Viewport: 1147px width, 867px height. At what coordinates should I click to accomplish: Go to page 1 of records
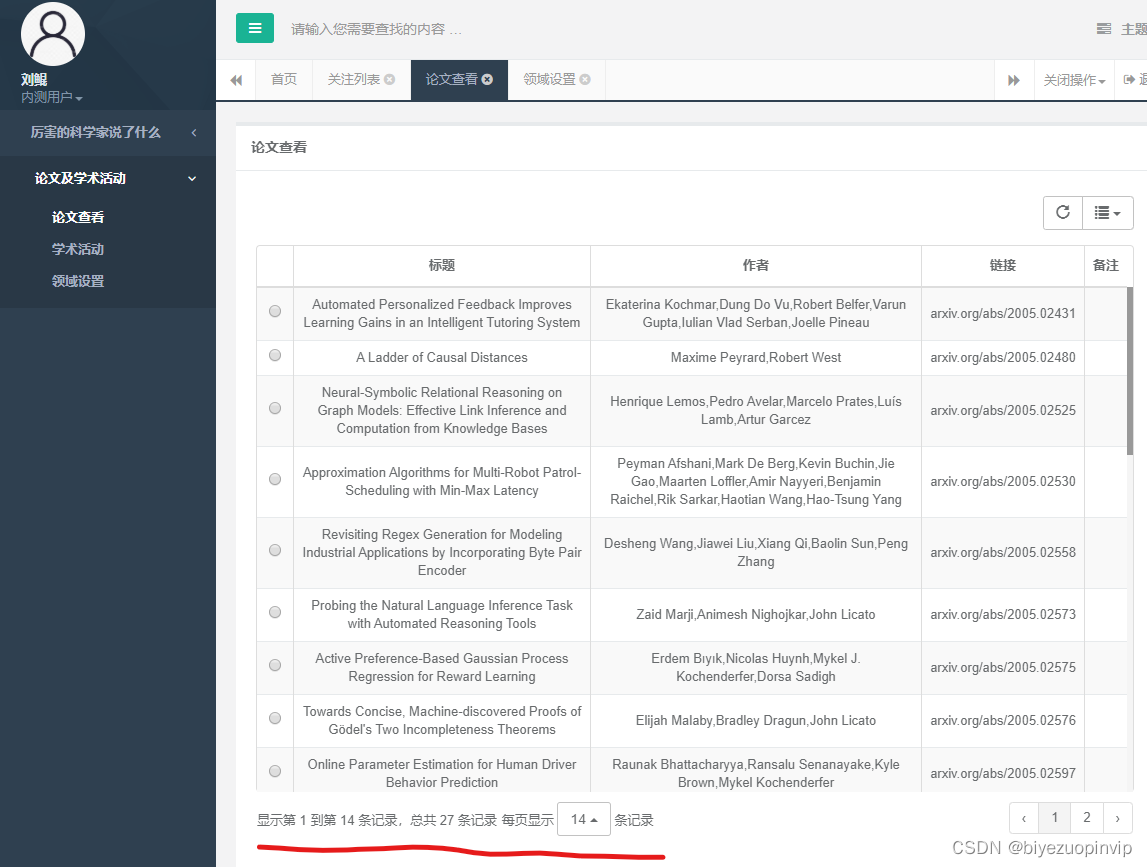(1055, 818)
